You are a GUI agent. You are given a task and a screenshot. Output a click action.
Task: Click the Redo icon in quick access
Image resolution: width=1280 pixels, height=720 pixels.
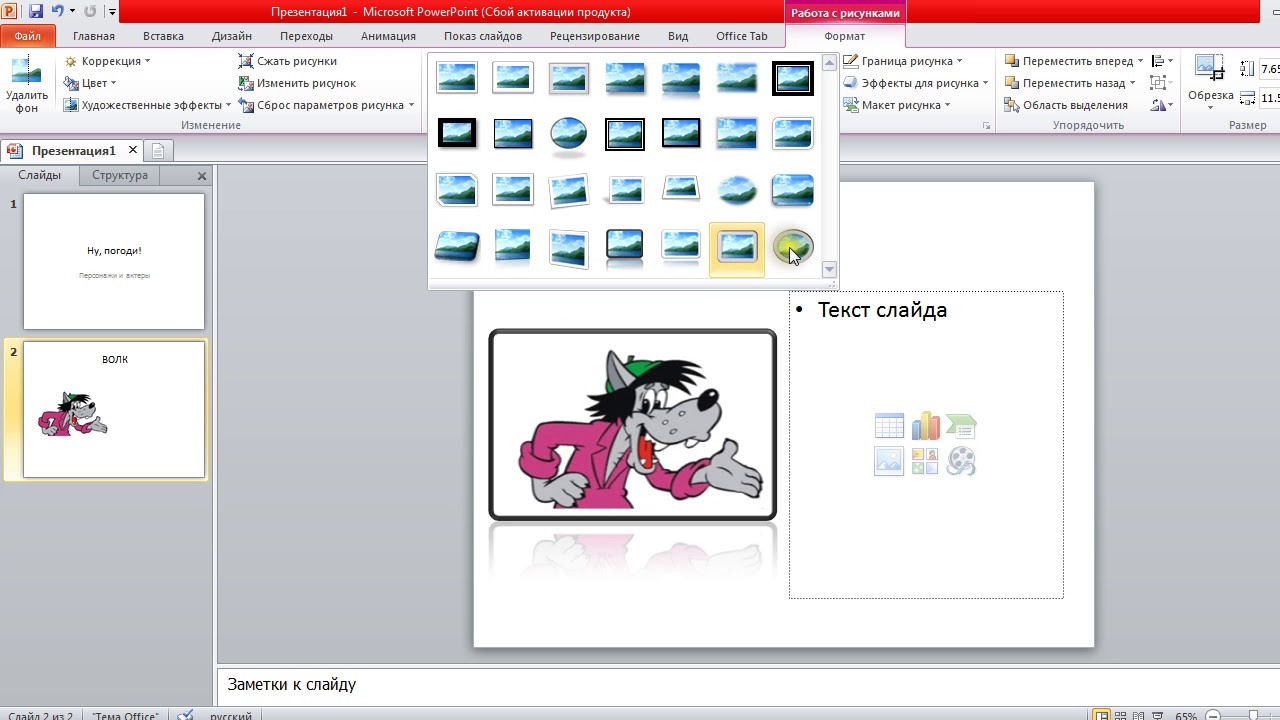coord(91,12)
